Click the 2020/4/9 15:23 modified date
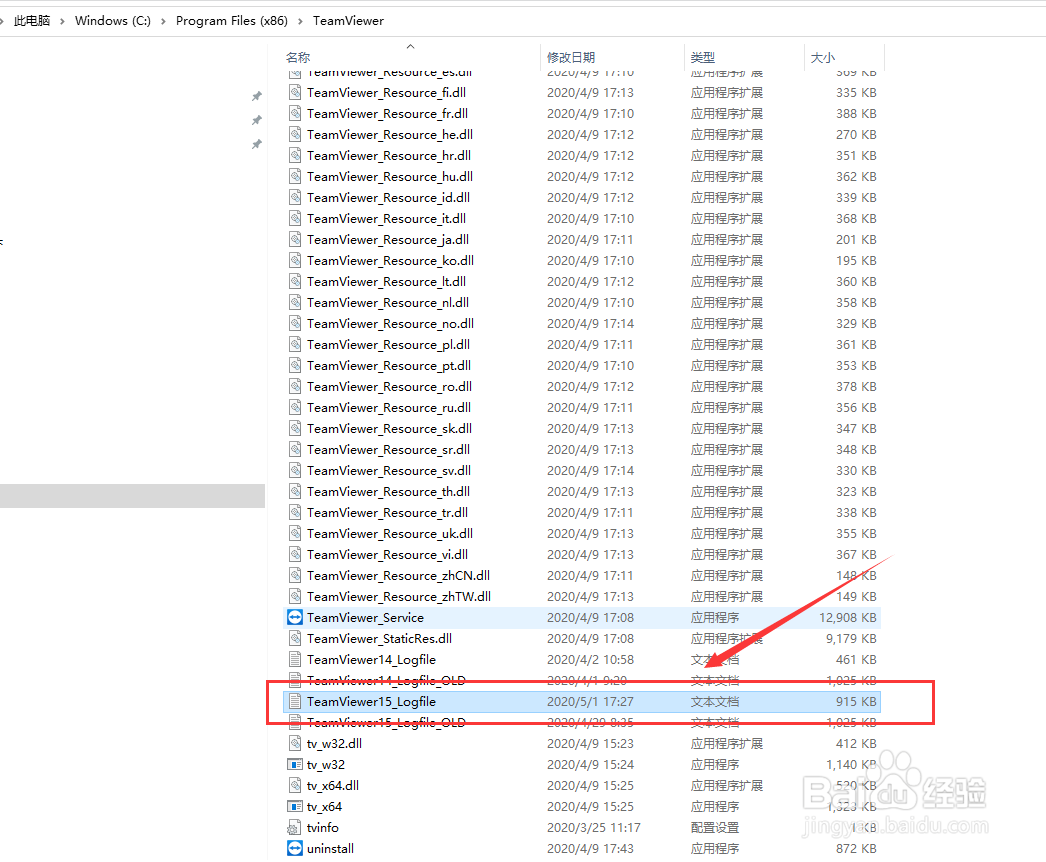 coord(590,743)
